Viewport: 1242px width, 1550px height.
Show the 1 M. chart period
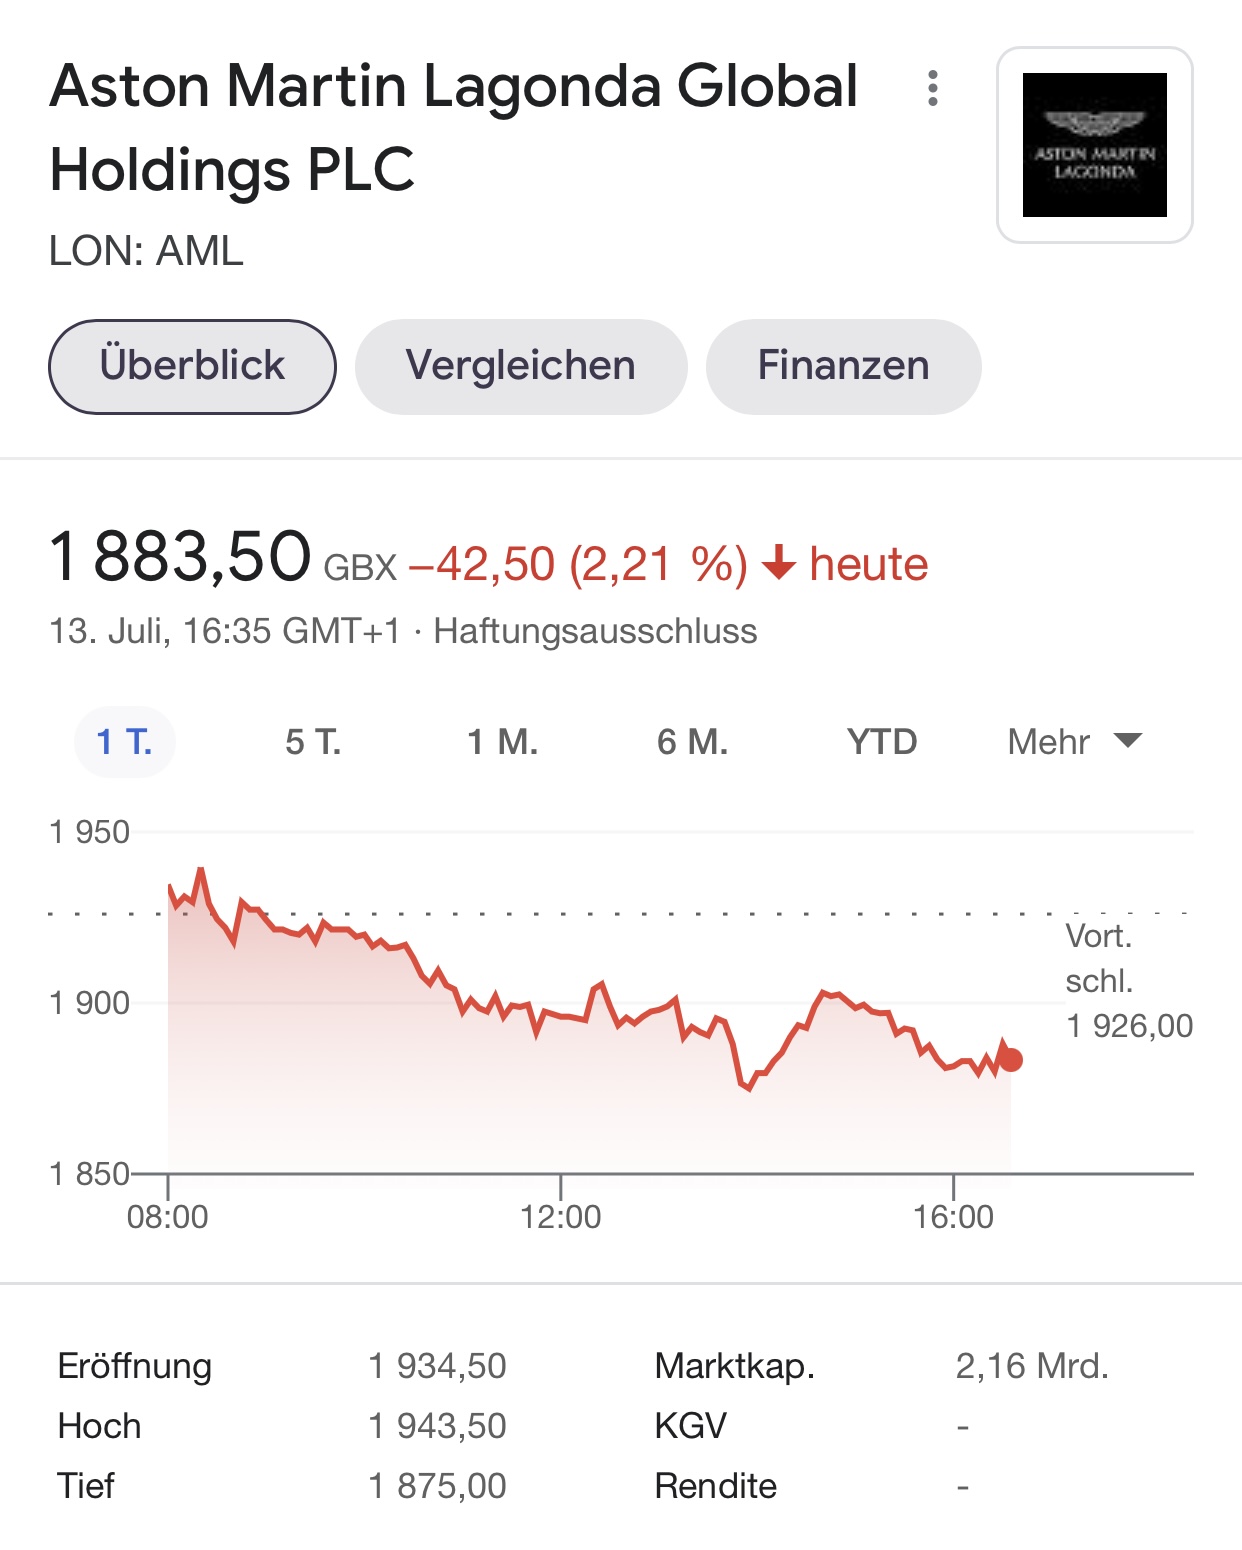[x=503, y=742]
